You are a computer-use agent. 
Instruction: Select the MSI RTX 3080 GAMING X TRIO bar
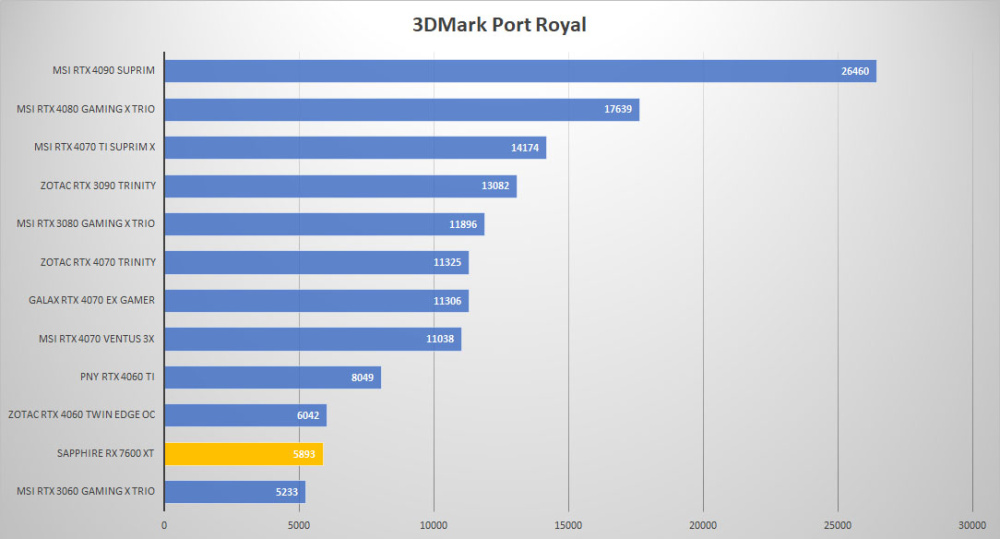325,224
